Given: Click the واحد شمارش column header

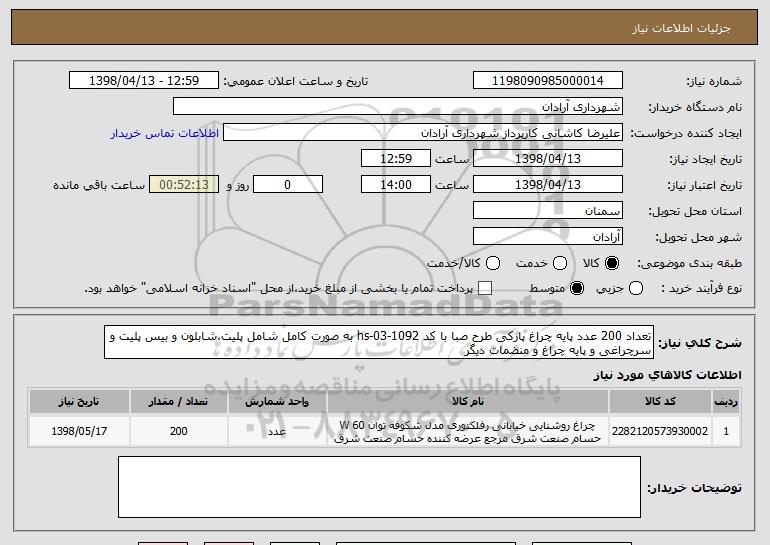Looking at the screenshot, I should pos(277,402).
